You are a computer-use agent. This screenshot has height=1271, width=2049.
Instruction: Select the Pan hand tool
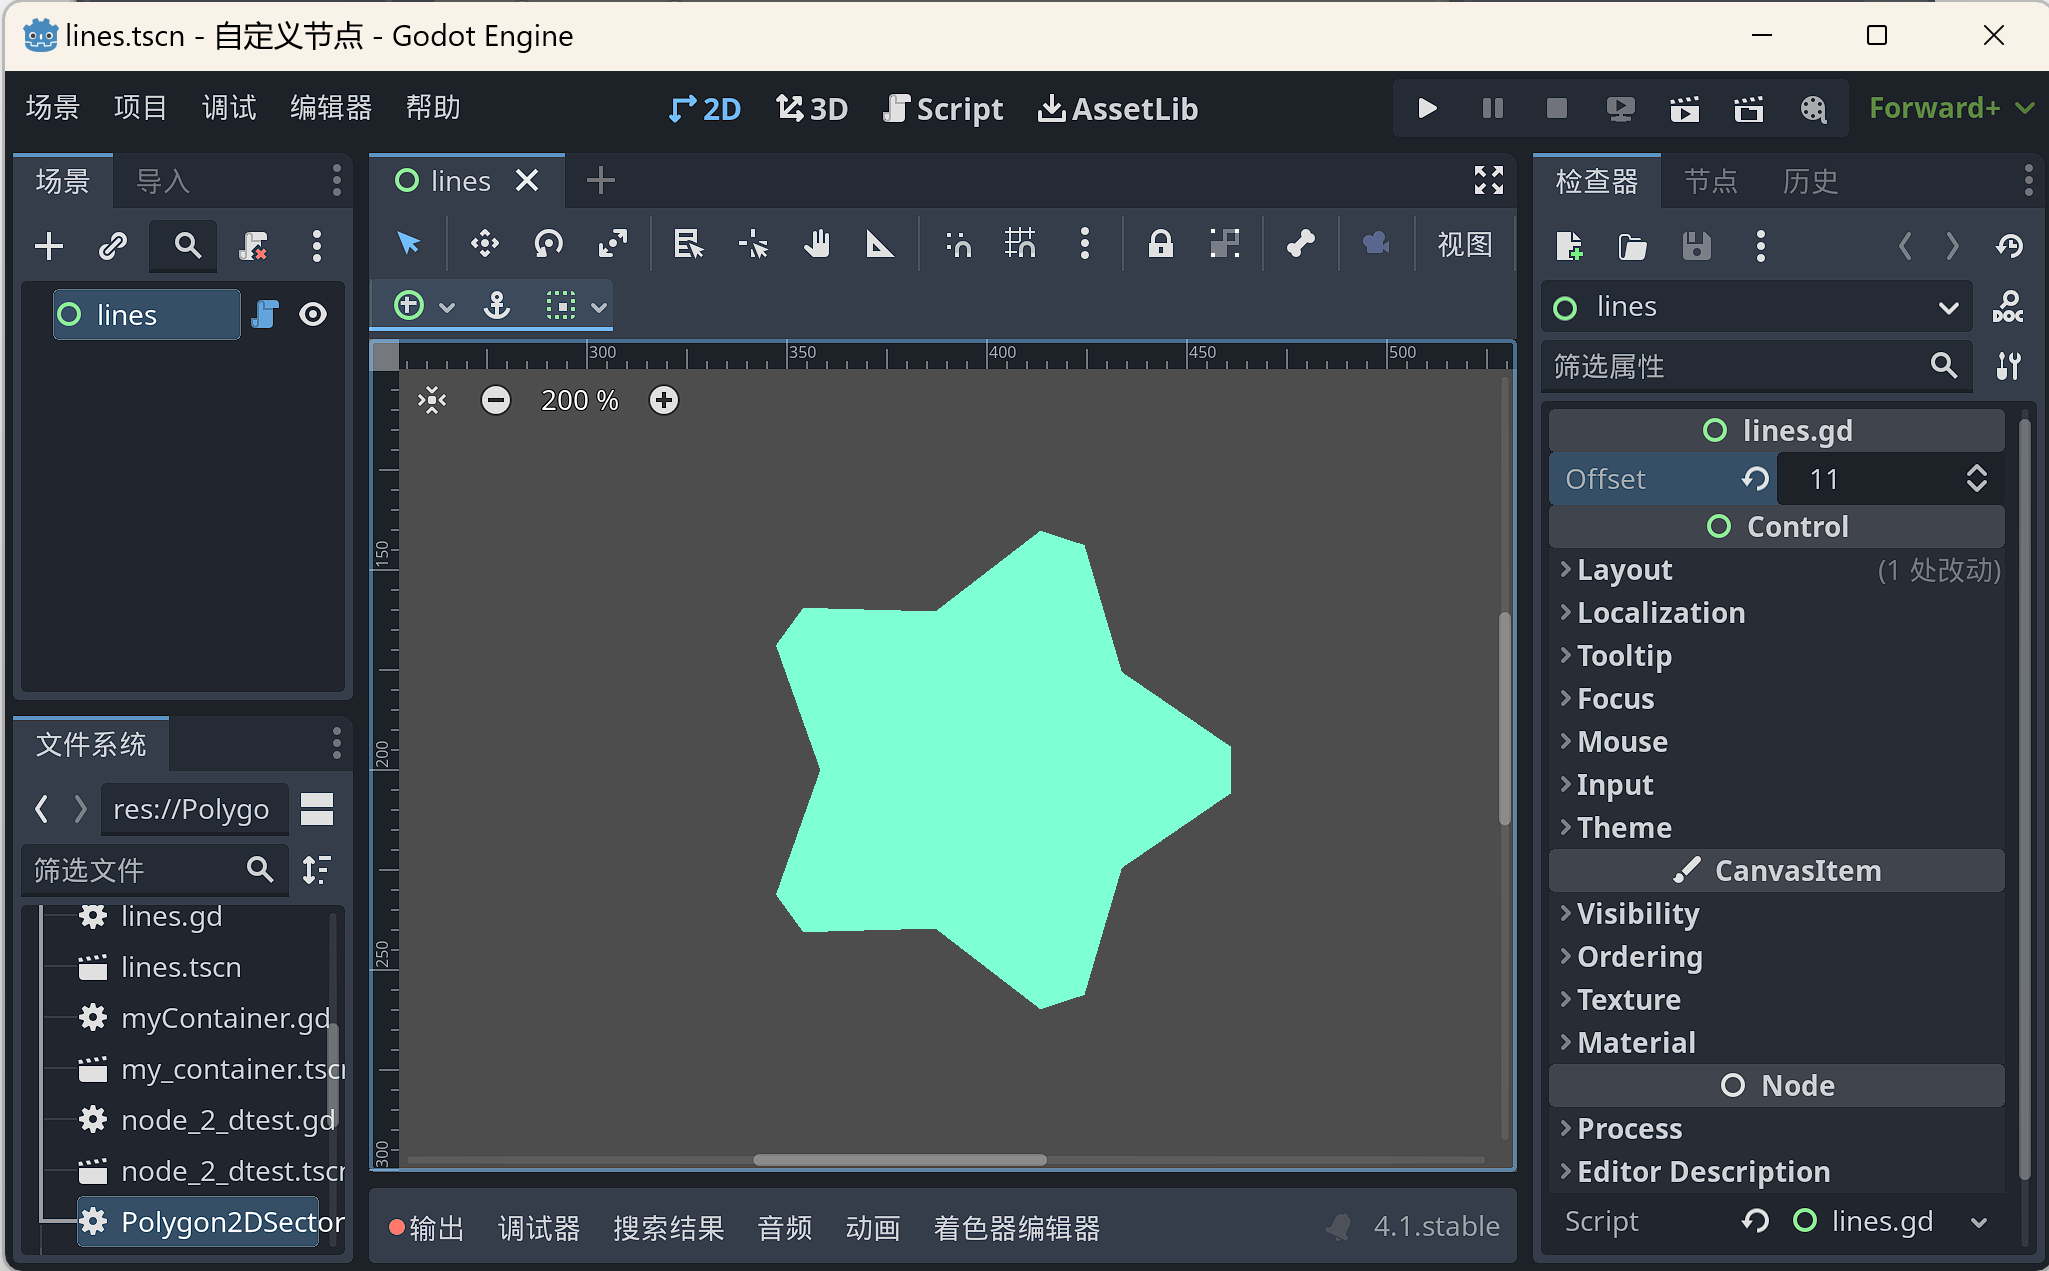click(x=817, y=244)
